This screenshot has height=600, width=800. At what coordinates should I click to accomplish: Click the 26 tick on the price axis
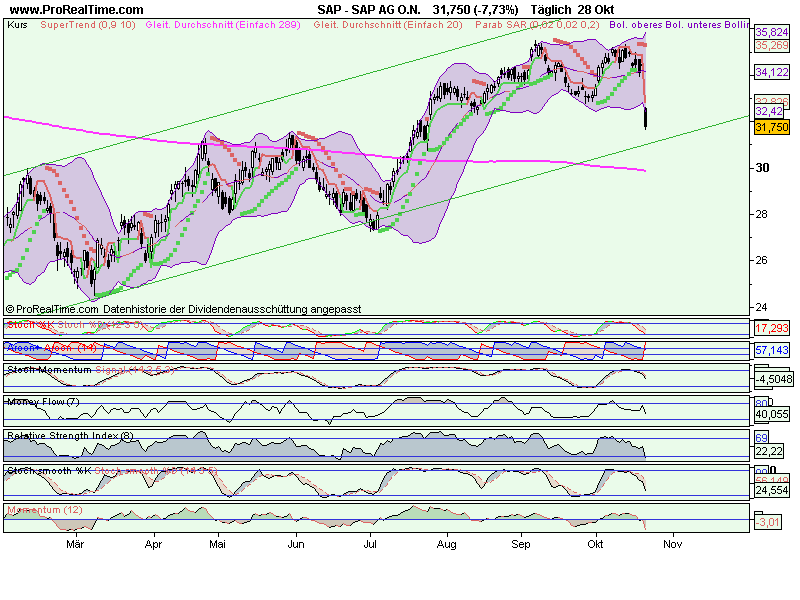[762, 260]
